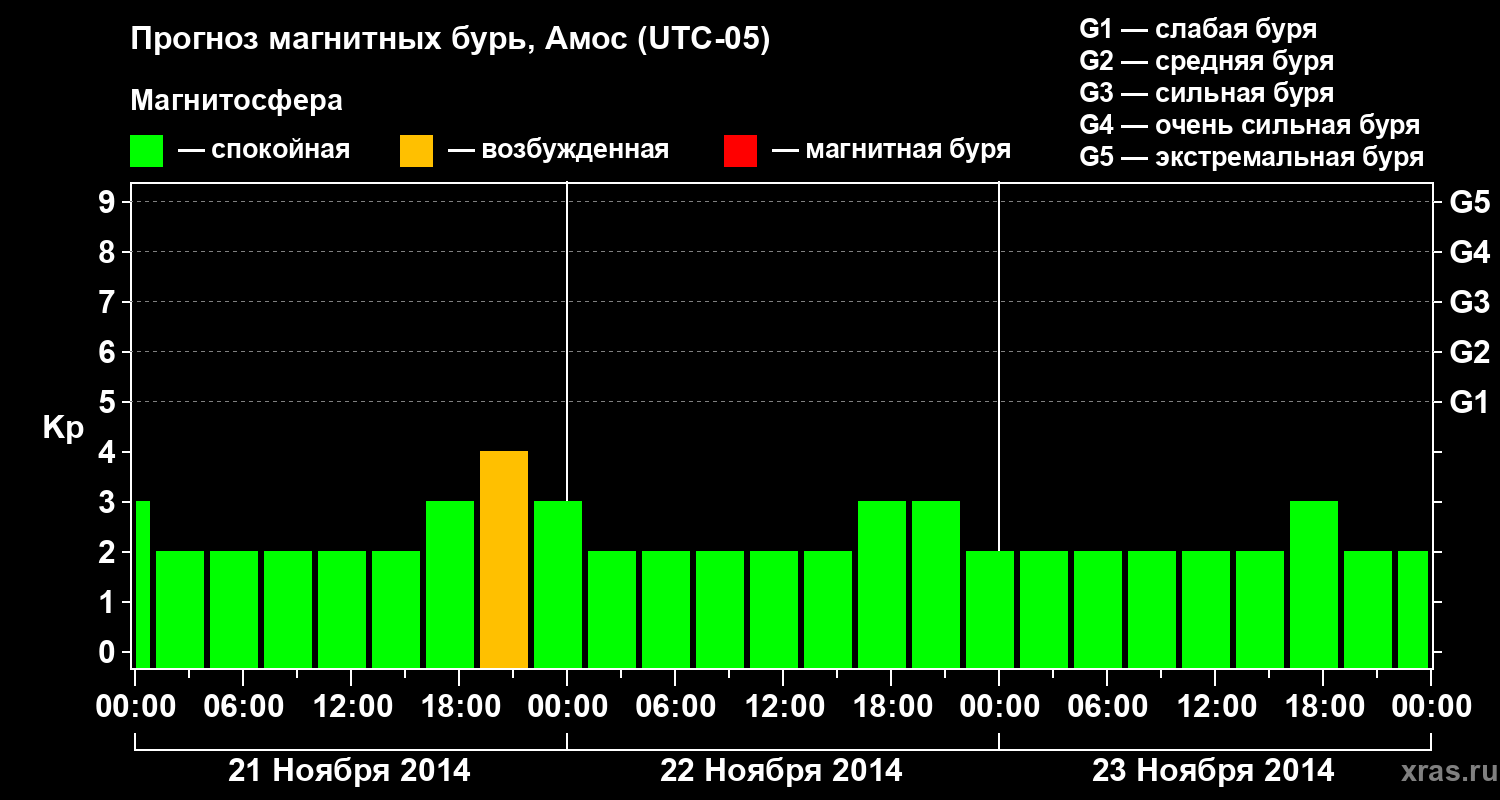Click the 'G1' label on the right axis

(1470, 403)
